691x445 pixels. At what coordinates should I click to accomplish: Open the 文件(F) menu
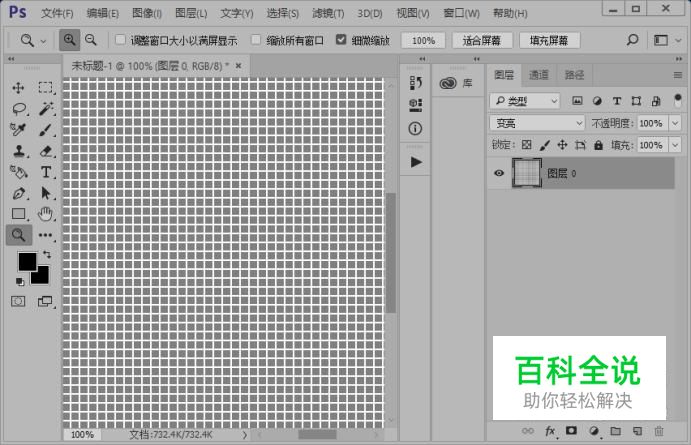tap(57, 13)
